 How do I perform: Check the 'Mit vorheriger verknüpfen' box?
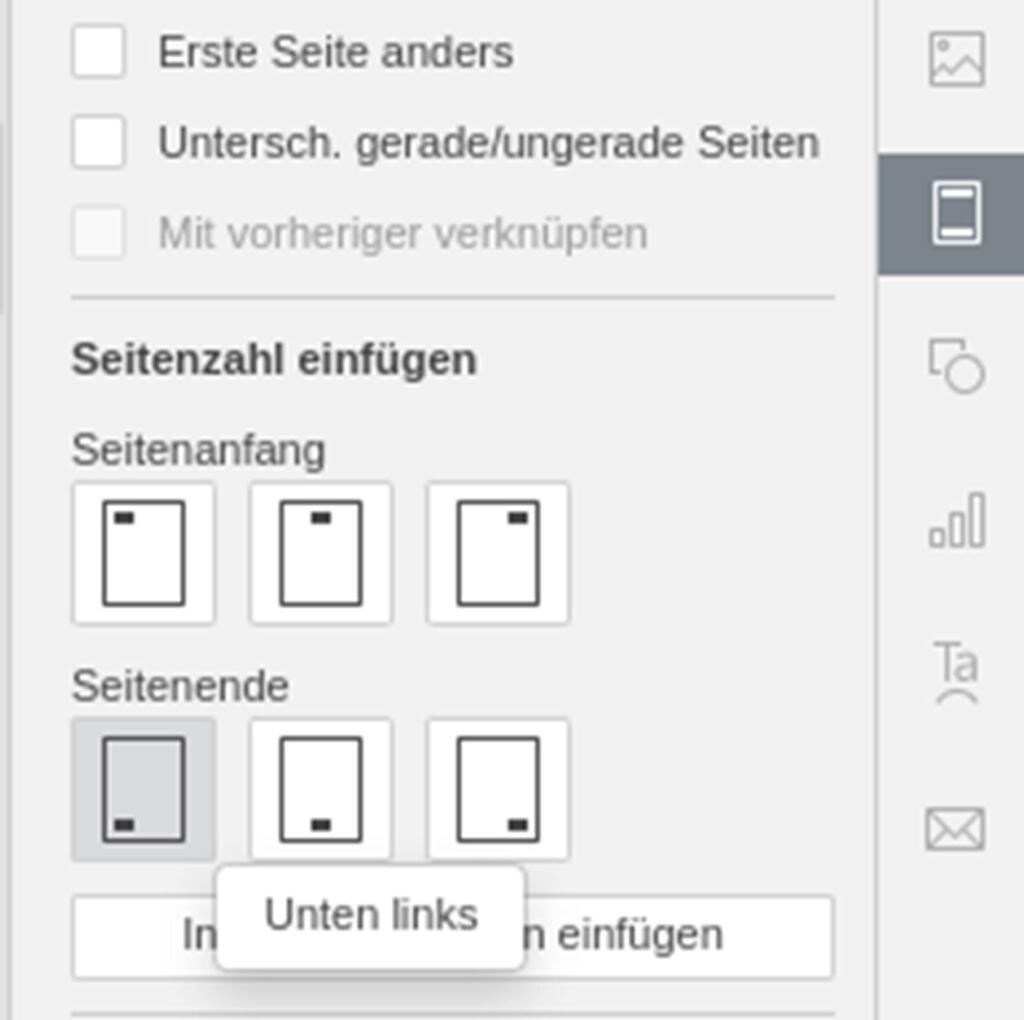[99, 232]
